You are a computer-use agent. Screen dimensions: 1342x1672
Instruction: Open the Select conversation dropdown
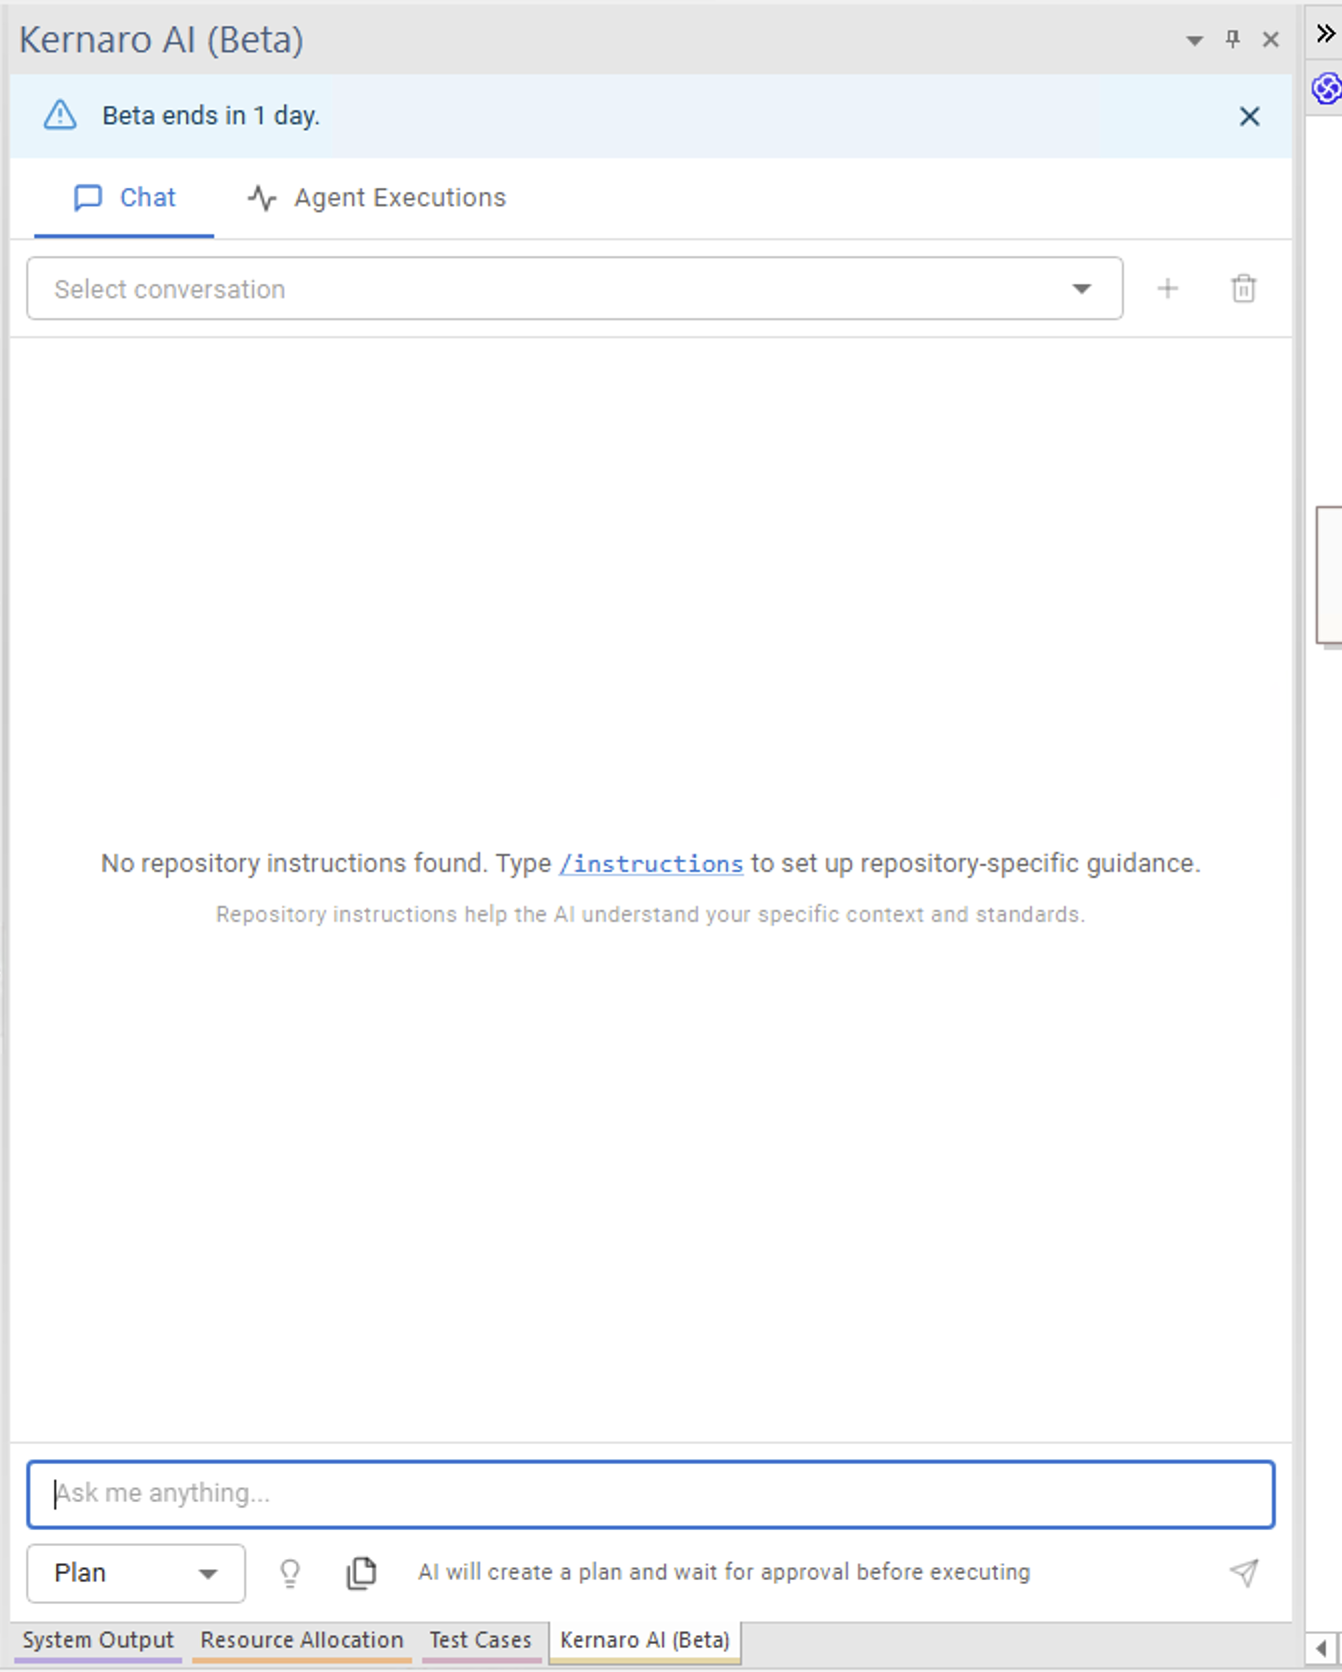tap(575, 289)
